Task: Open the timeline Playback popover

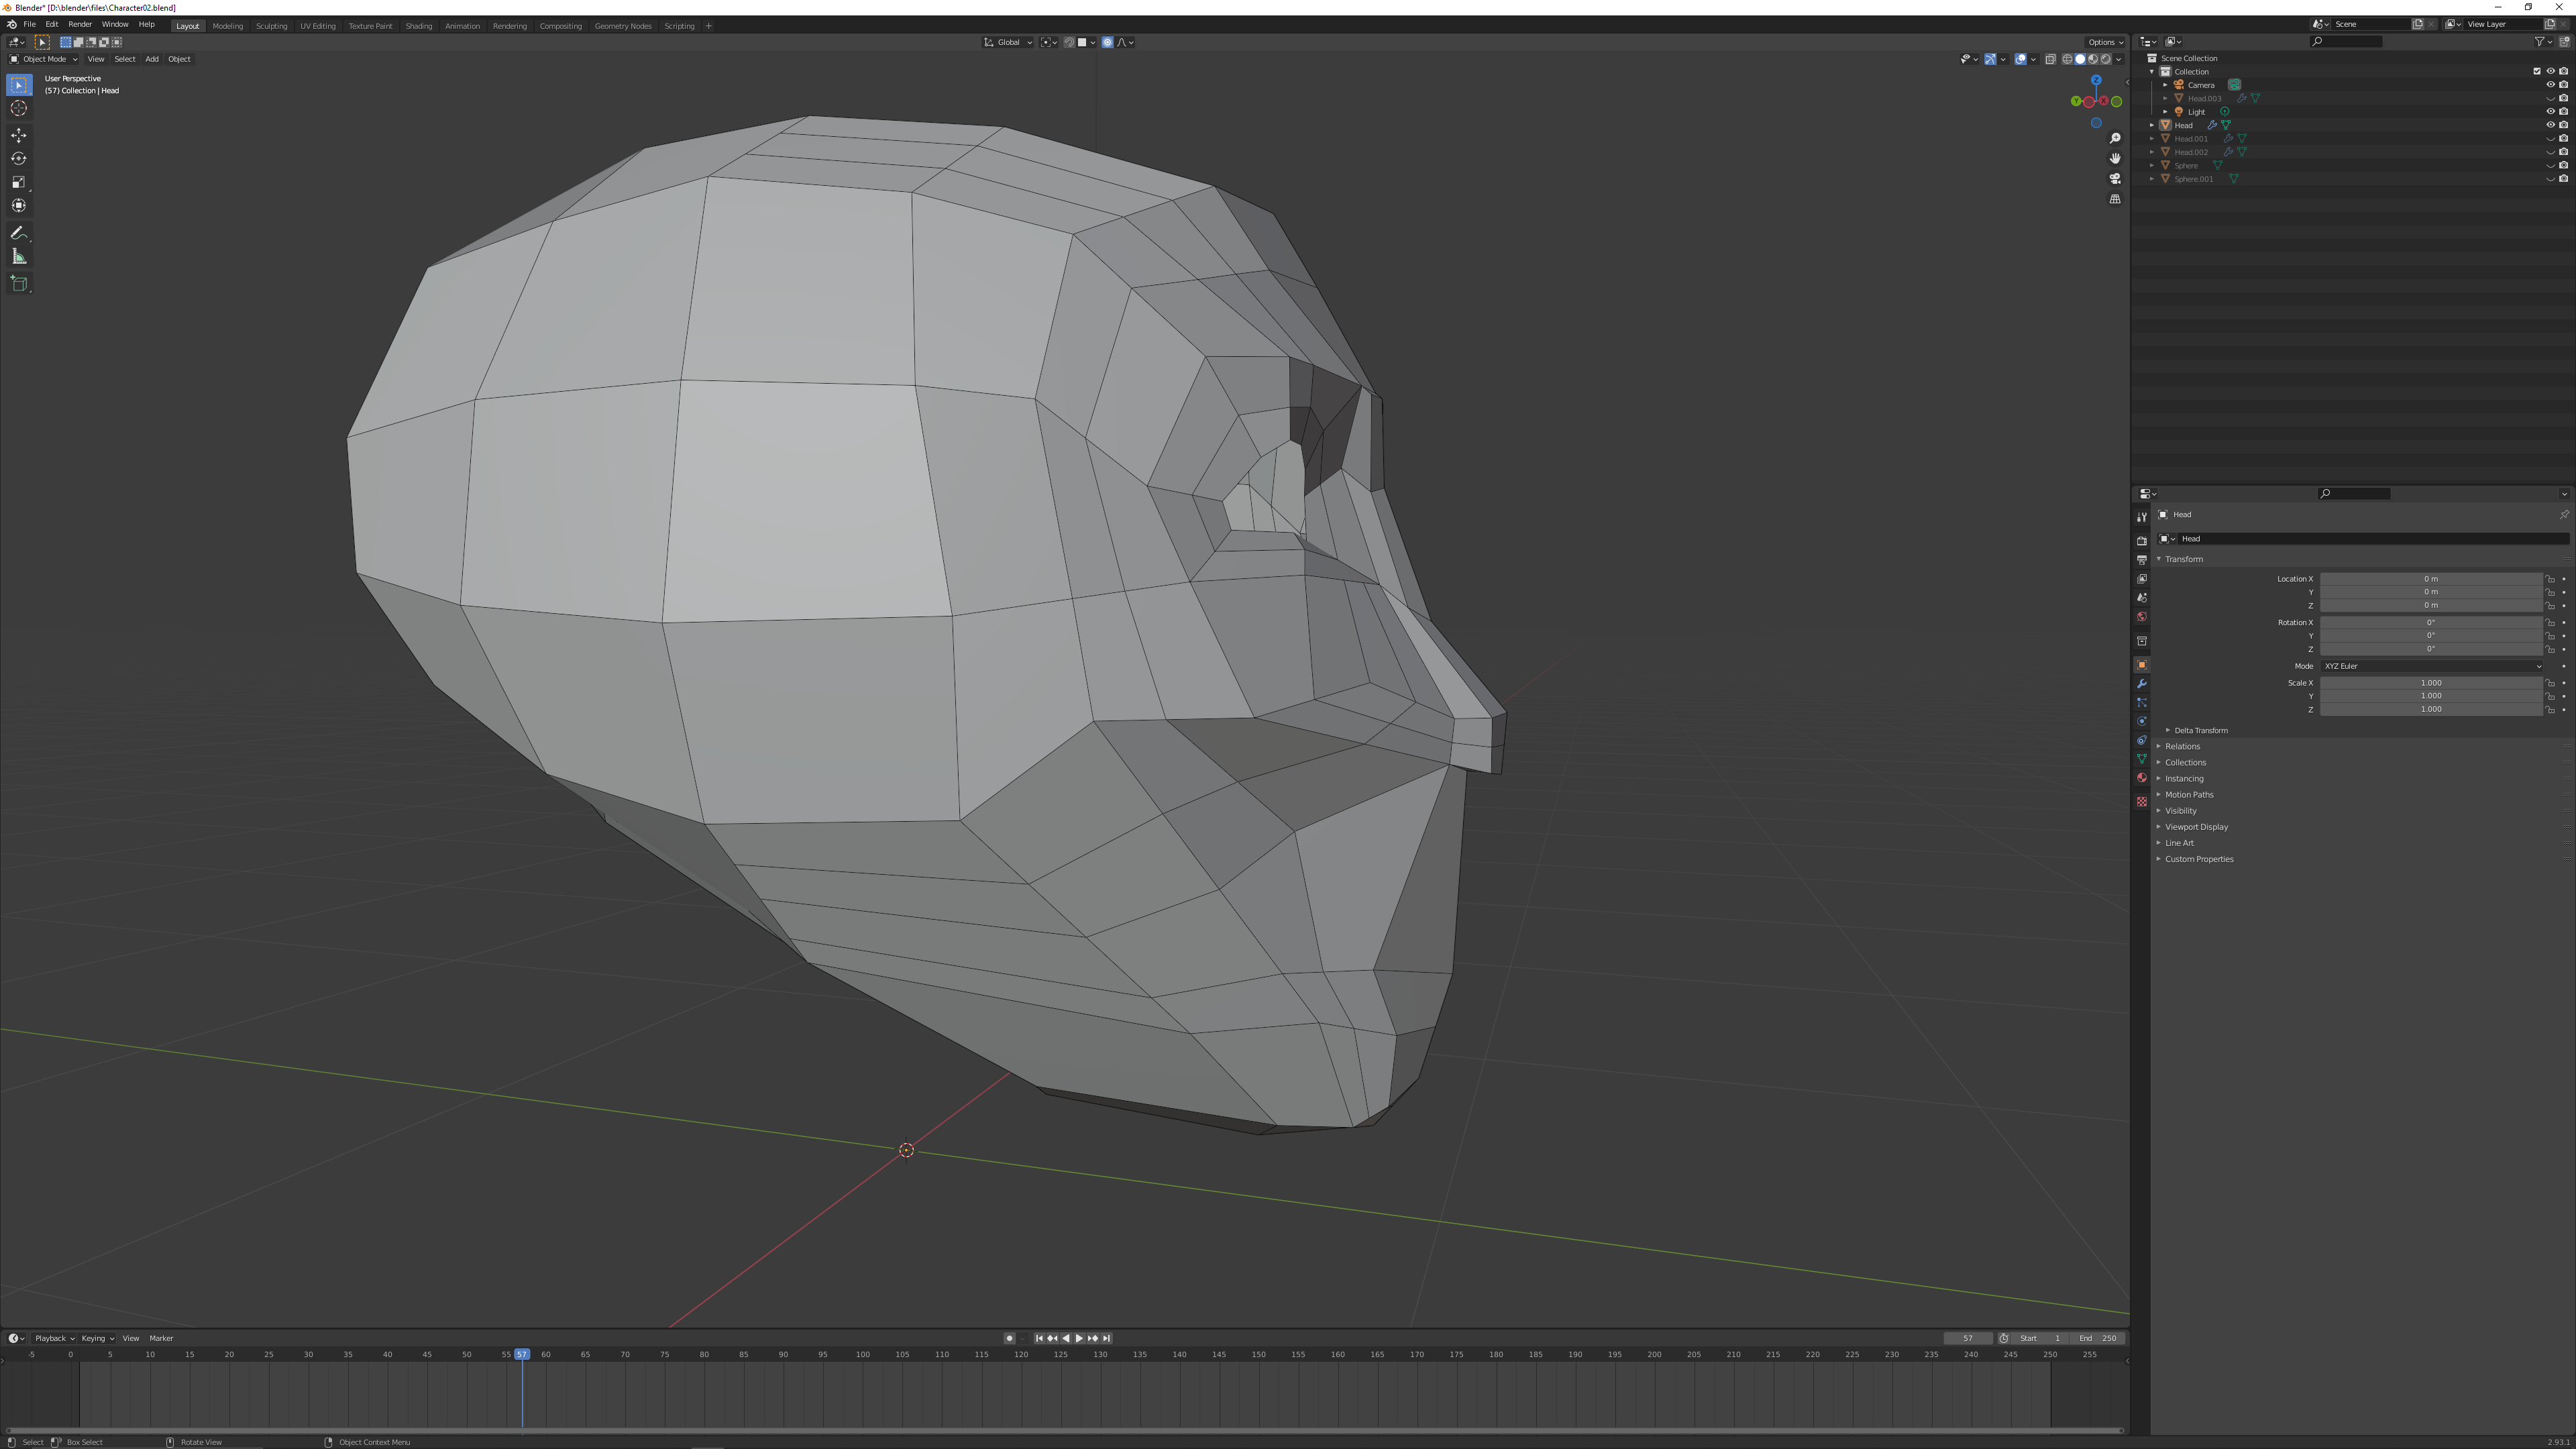Action: tap(54, 1338)
